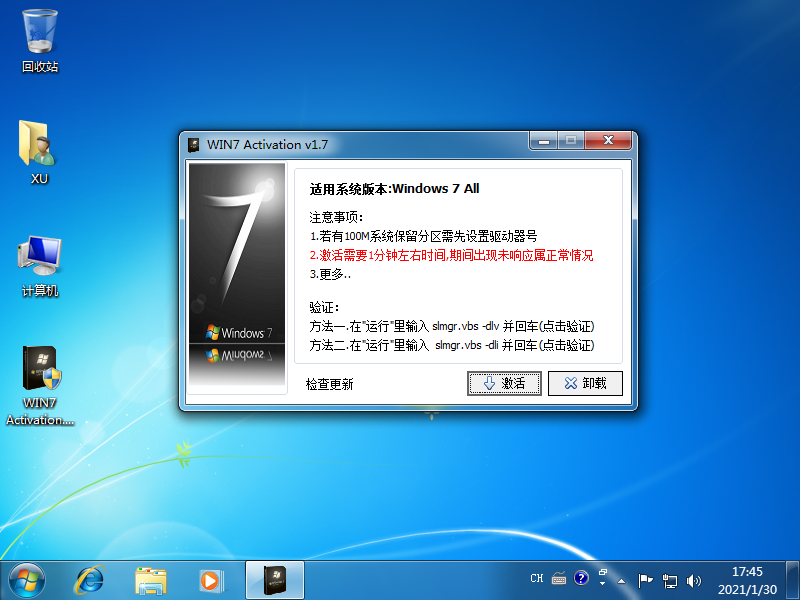This screenshot has width=800, height=600.
Task: Click the clock to open the calendar
Action: point(746,579)
